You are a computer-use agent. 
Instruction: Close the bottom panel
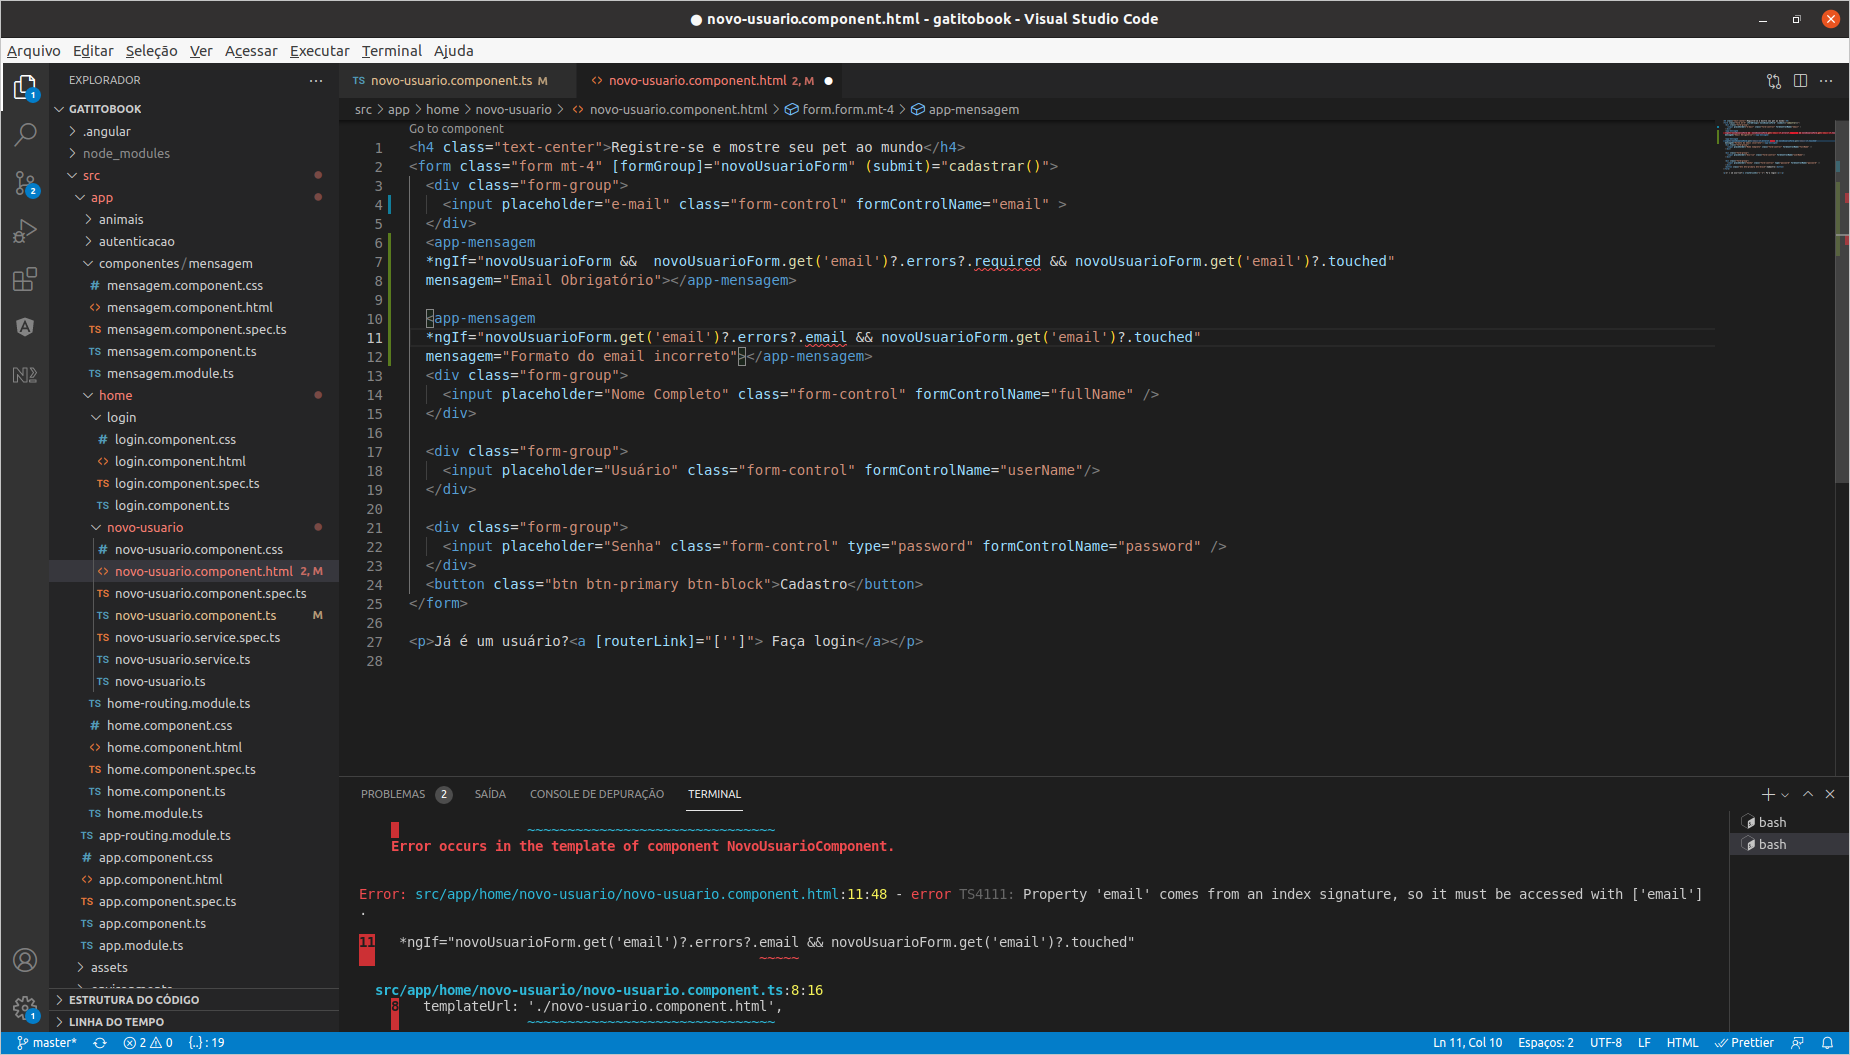pyautogui.click(x=1830, y=794)
